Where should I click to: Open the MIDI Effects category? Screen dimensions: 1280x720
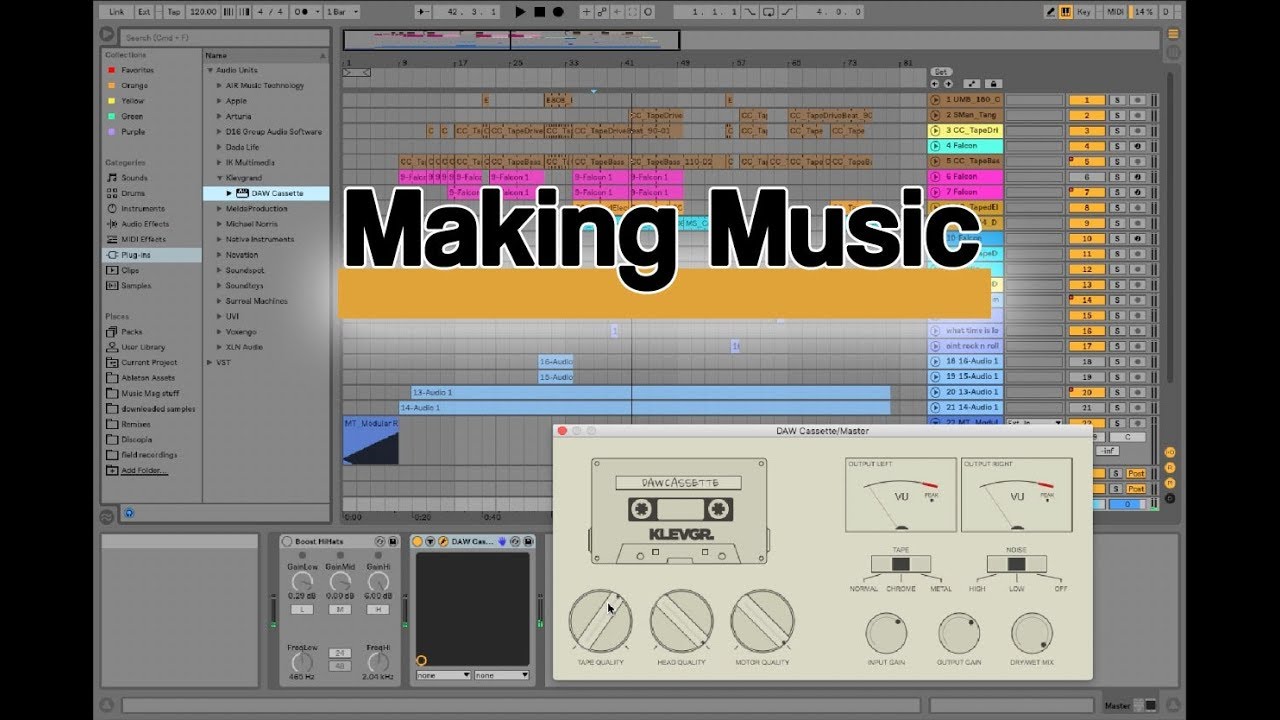tap(143, 240)
